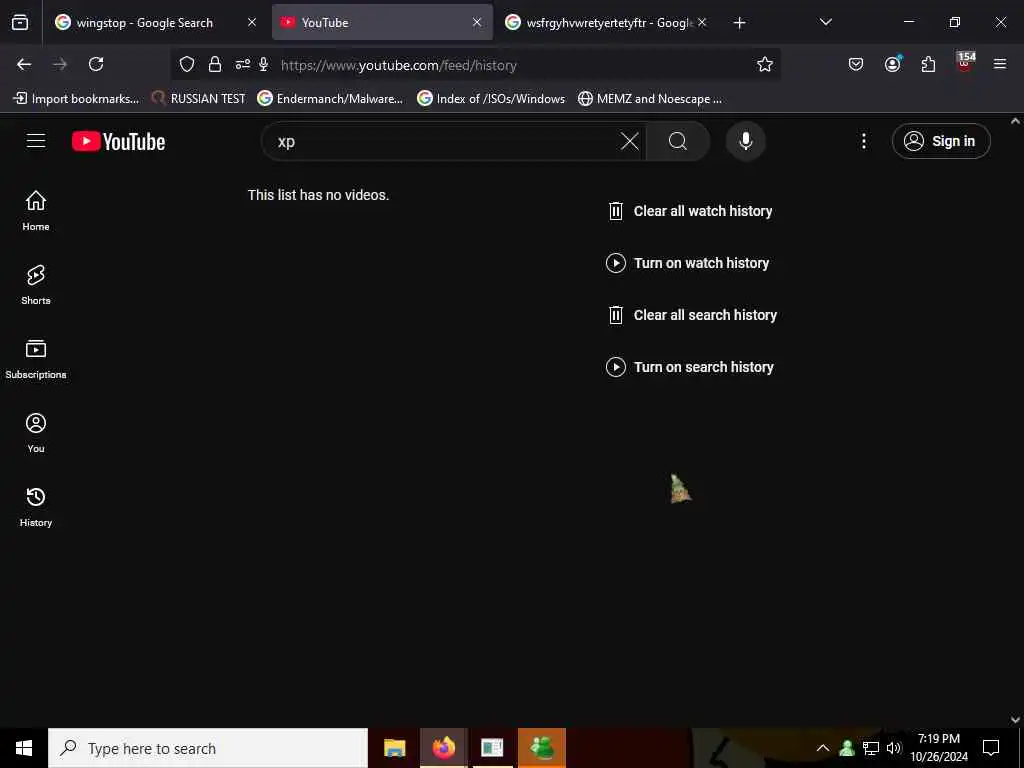
Task: Open the YouTube guide hamburger menu
Action: [36, 141]
